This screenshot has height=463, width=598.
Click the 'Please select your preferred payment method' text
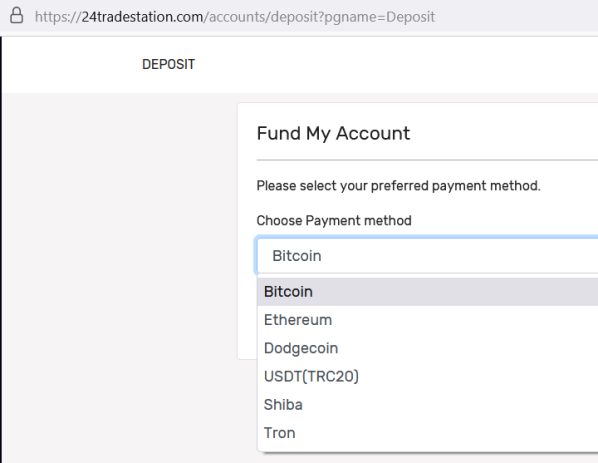pos(398,186)
